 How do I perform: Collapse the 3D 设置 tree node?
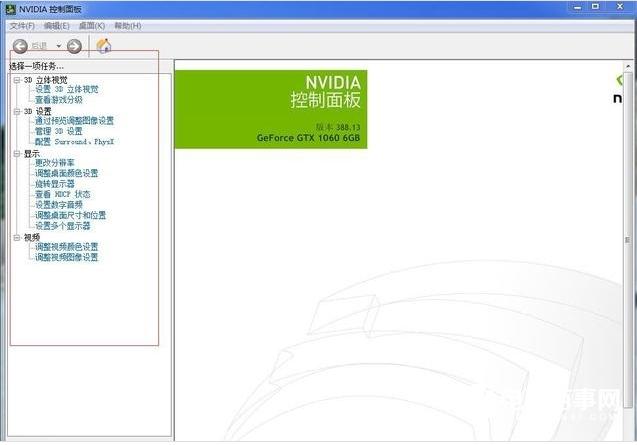point(16,111)
